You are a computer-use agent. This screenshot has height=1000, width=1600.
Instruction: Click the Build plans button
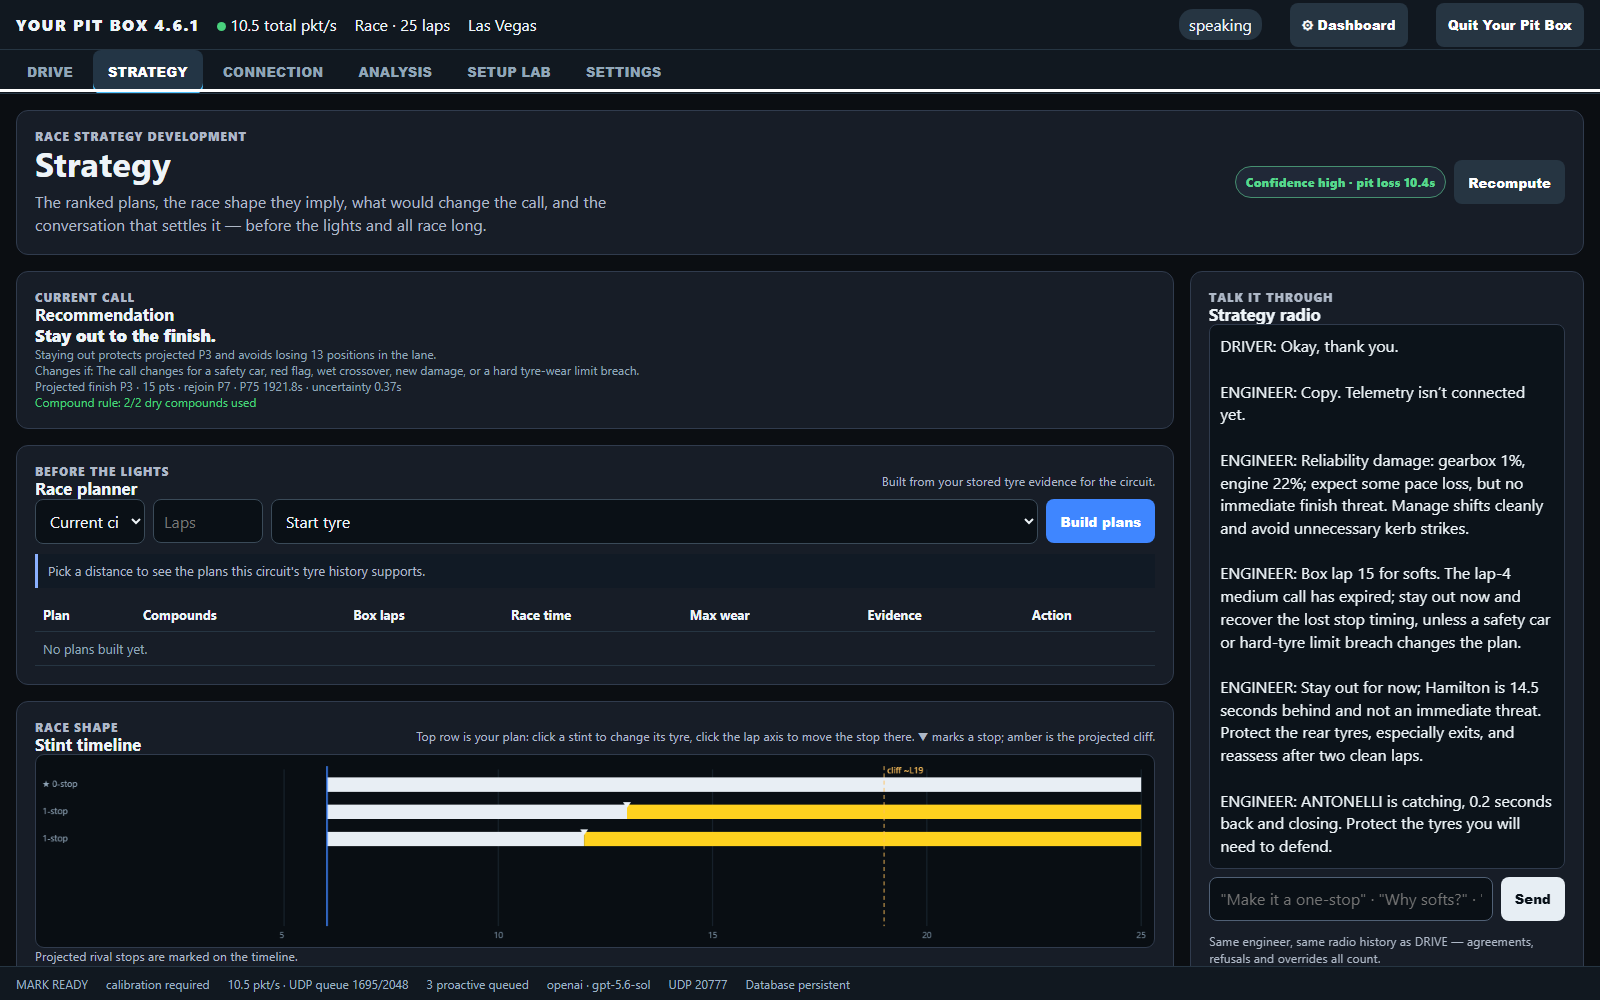coord(1100,522)
